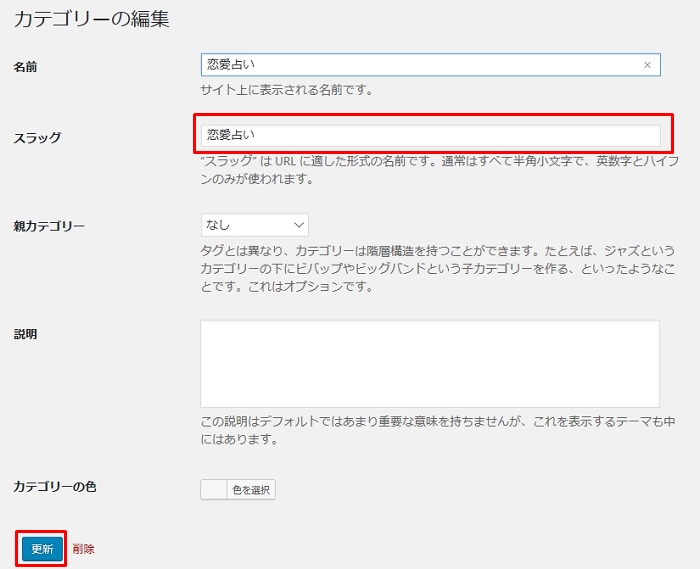The height and width of the screenshot is (569, 700).
Task: Click the スラッグ label
Action: [37, 137]
